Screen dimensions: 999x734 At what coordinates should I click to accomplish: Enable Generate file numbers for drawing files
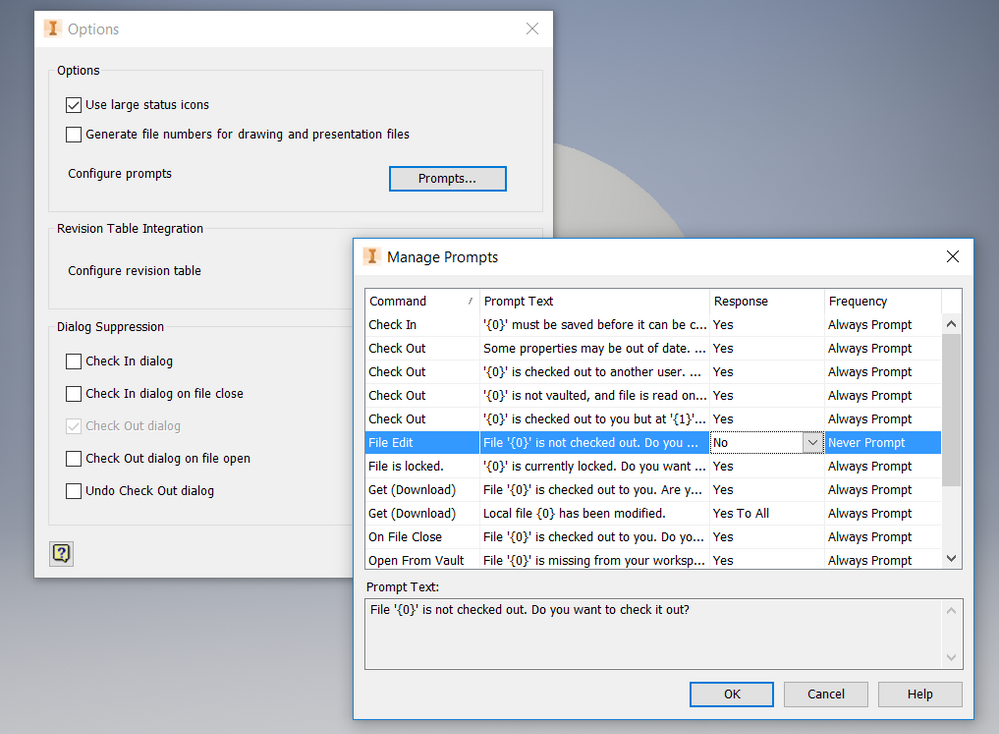pyautogui.click(x=74, y=133)
